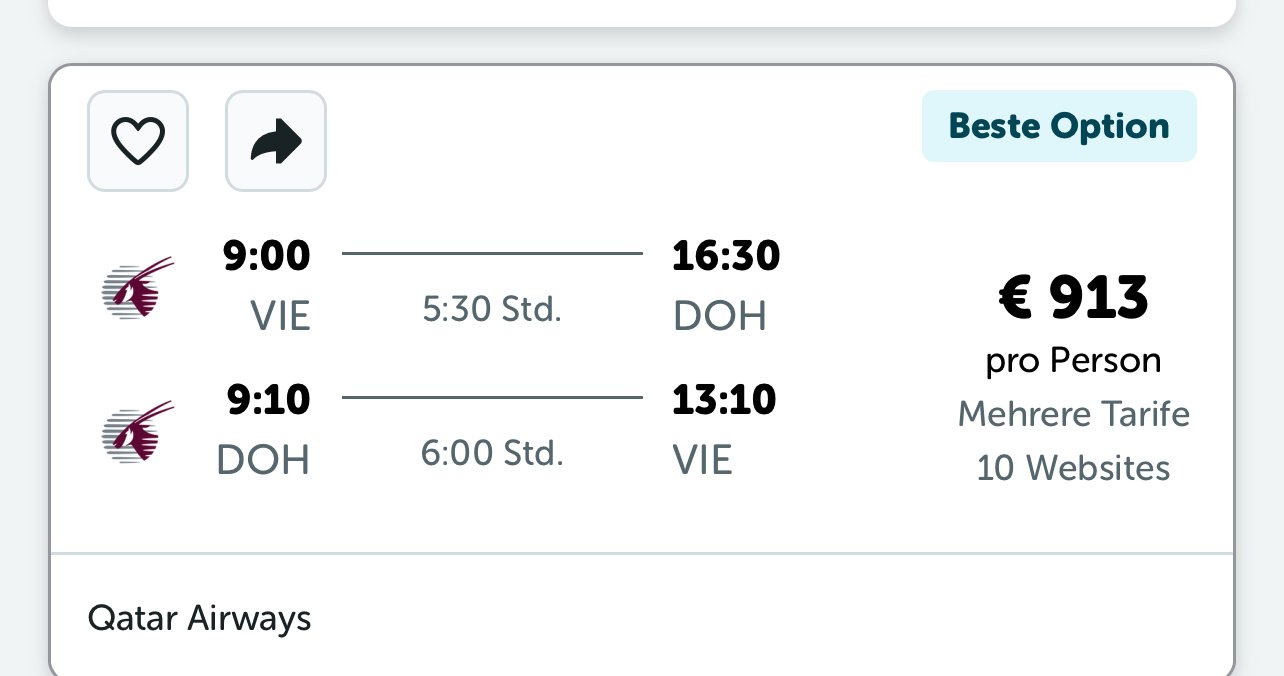Click the pro Person price label
The width and height of the screenshot is (1284, 676).
pyautogui.click(x=1074, y=361)
